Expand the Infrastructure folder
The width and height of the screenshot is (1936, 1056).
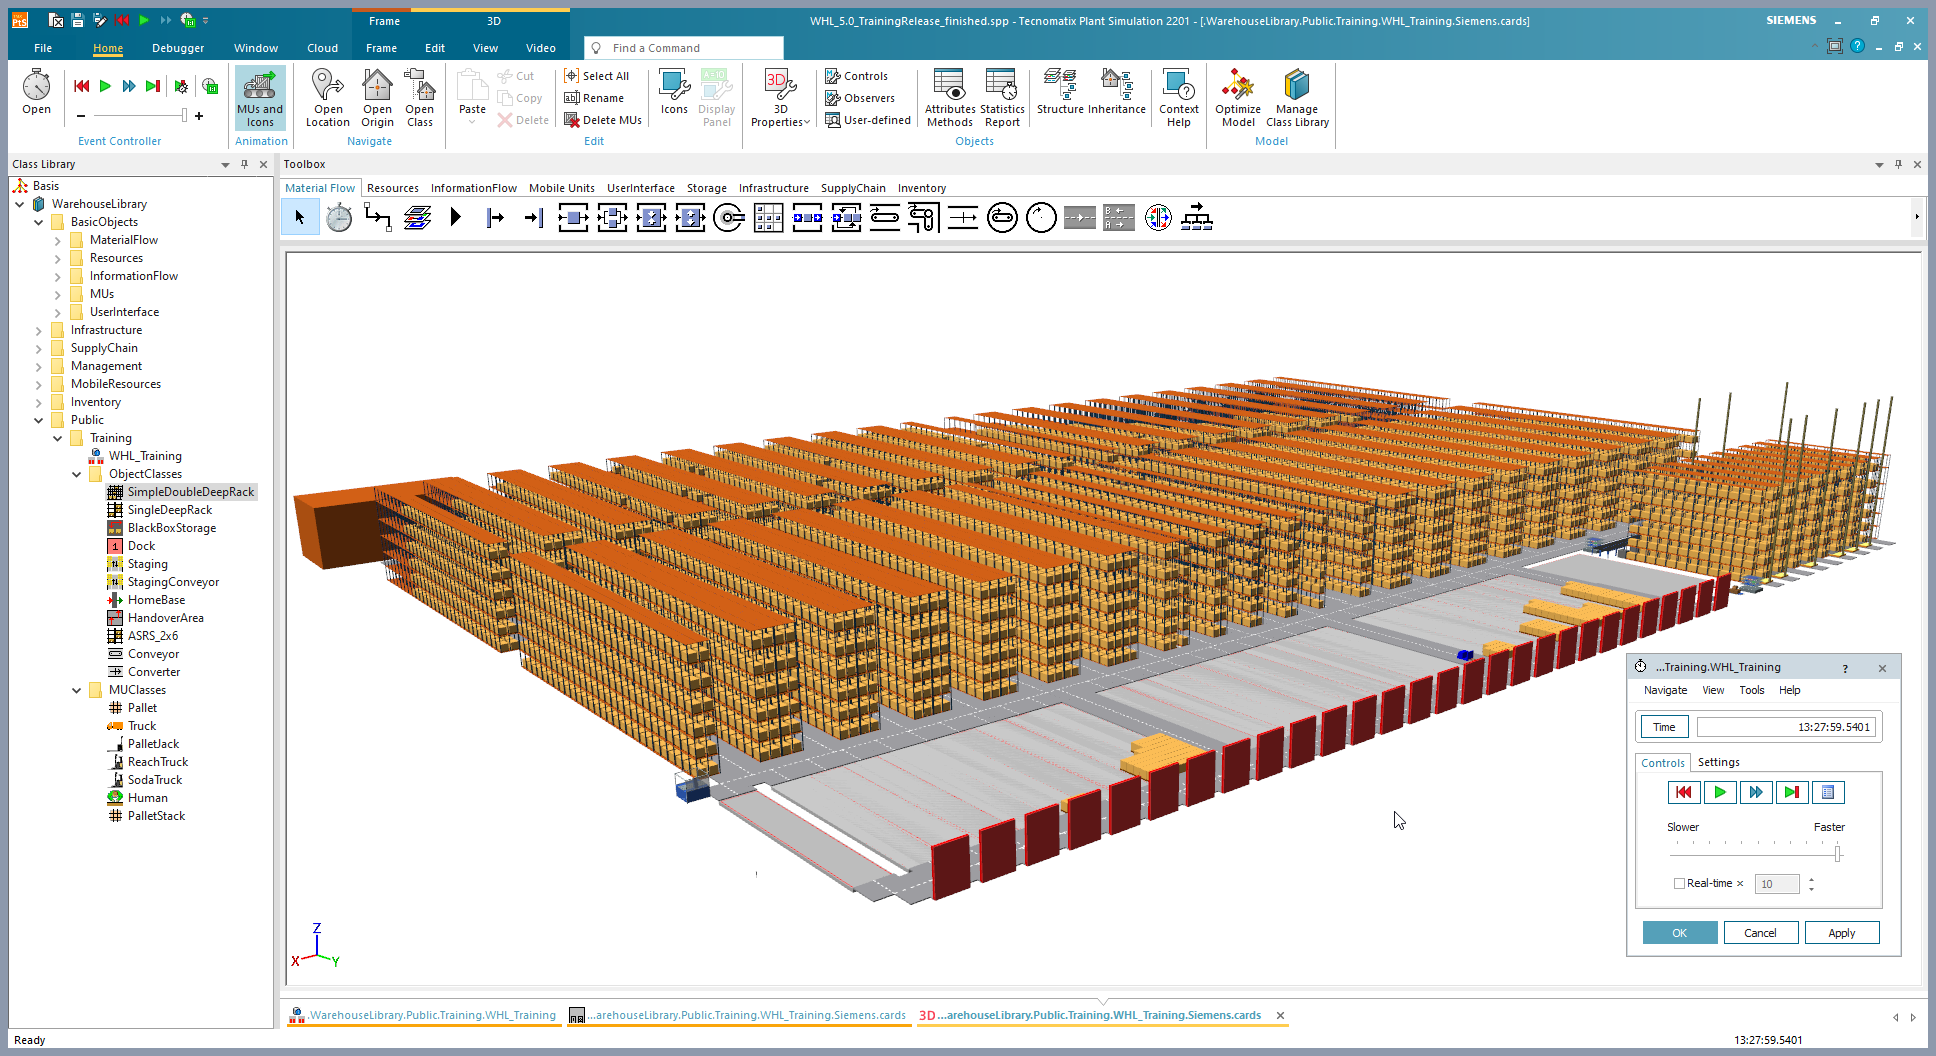[x=38, y=330]
